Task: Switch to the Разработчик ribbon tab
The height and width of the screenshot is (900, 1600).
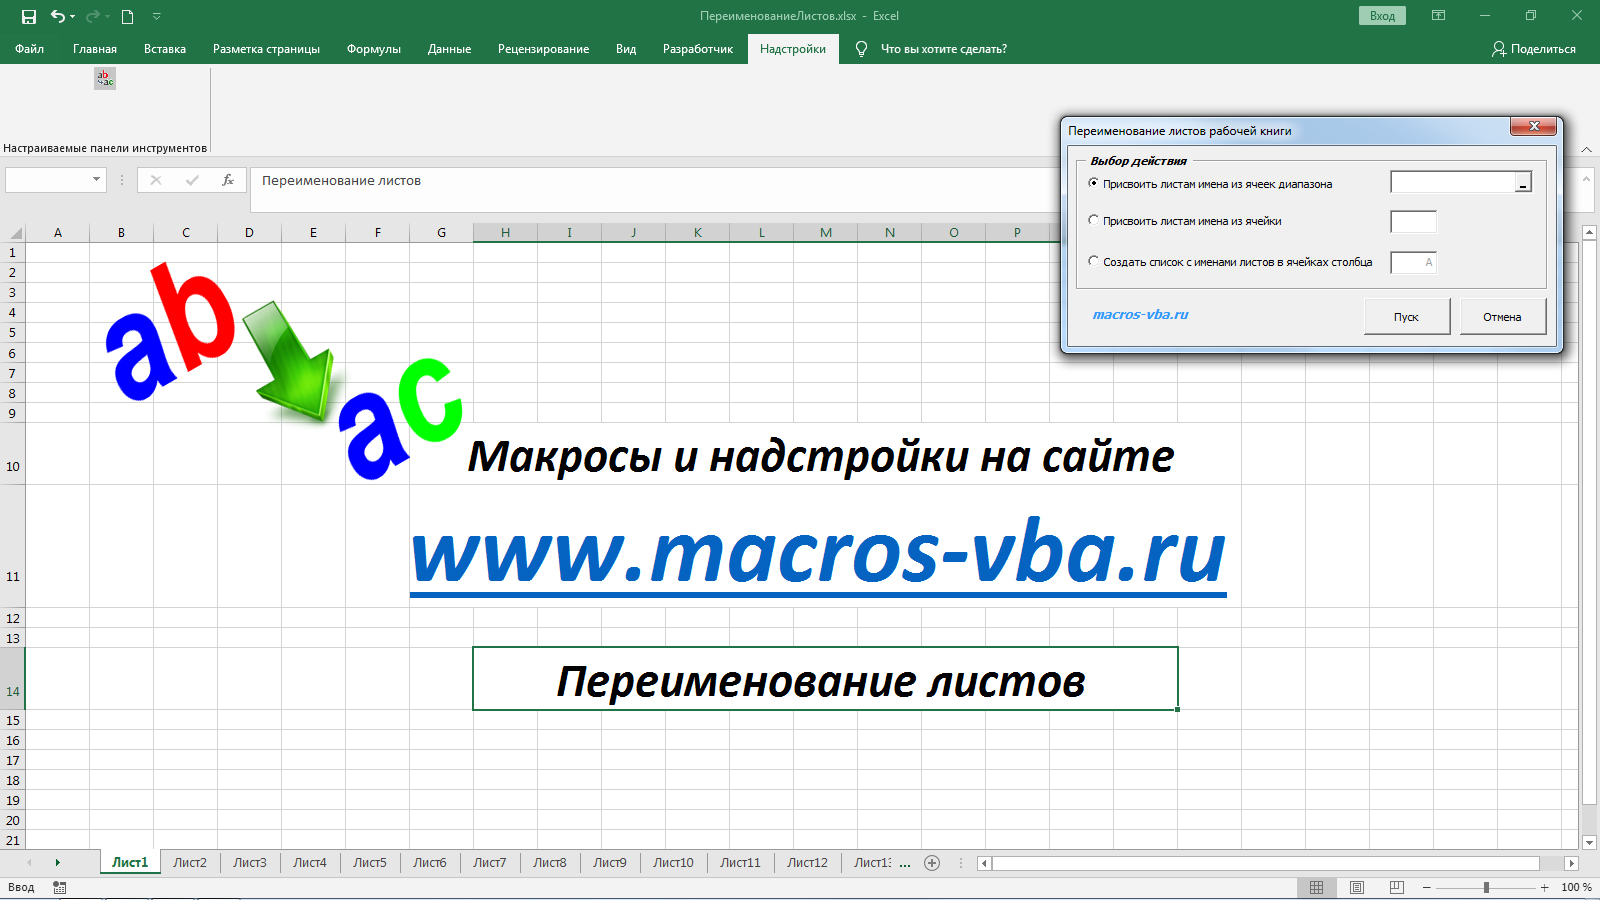Action: coord(697,48)
